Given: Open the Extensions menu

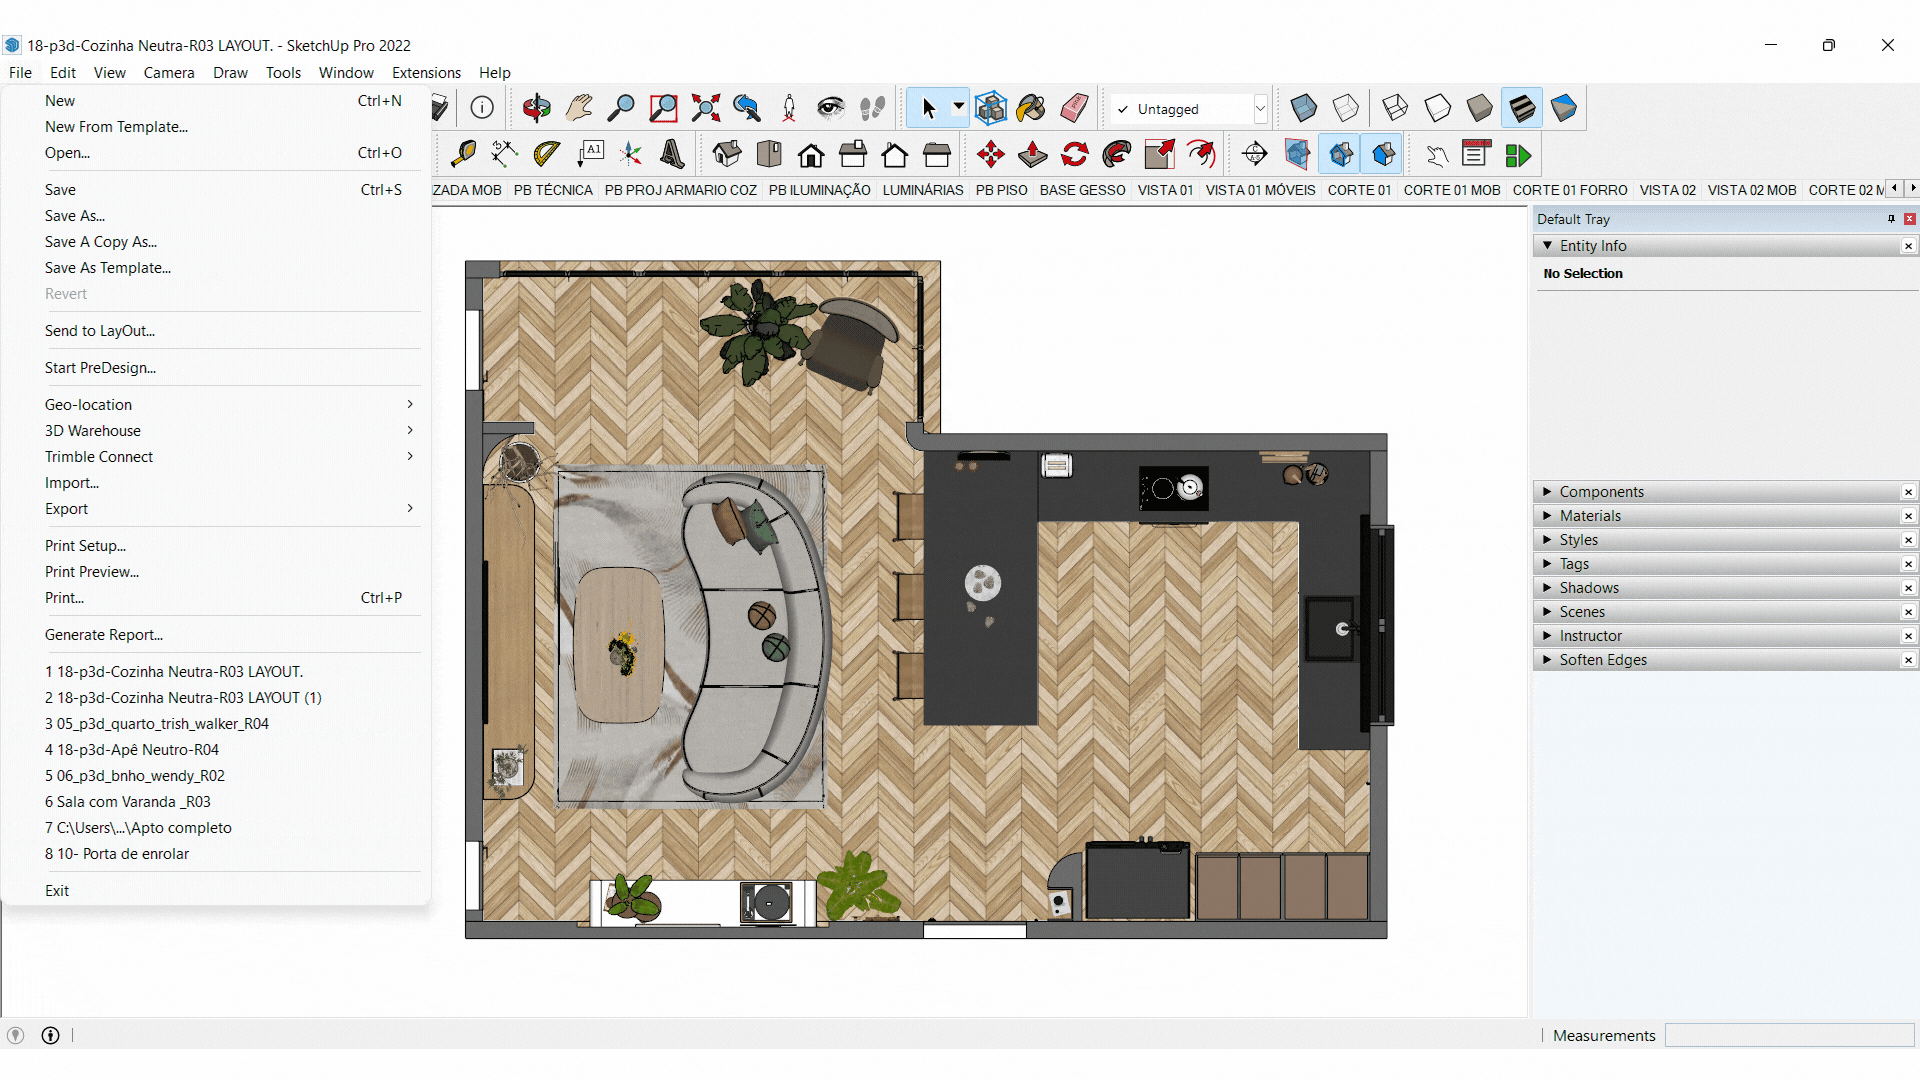Looking at the screenshot, I should click(x=426, y=73).
